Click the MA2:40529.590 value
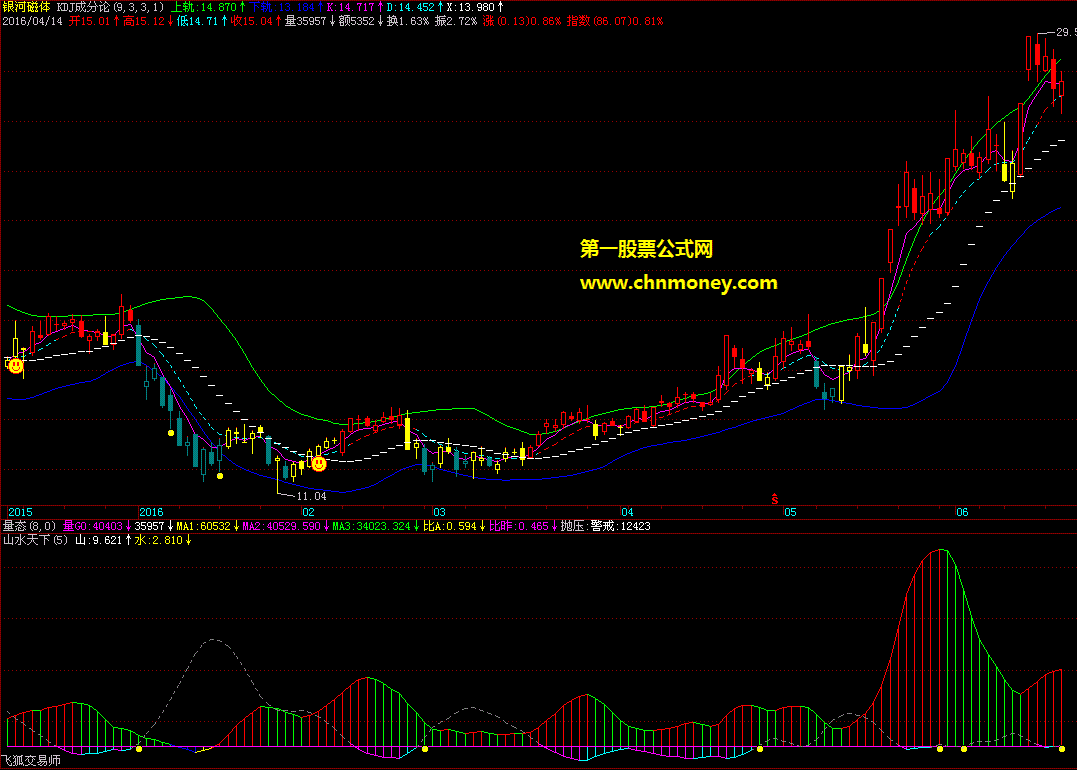The width and height of the screenshot is (1077, 770). (282, 526)
